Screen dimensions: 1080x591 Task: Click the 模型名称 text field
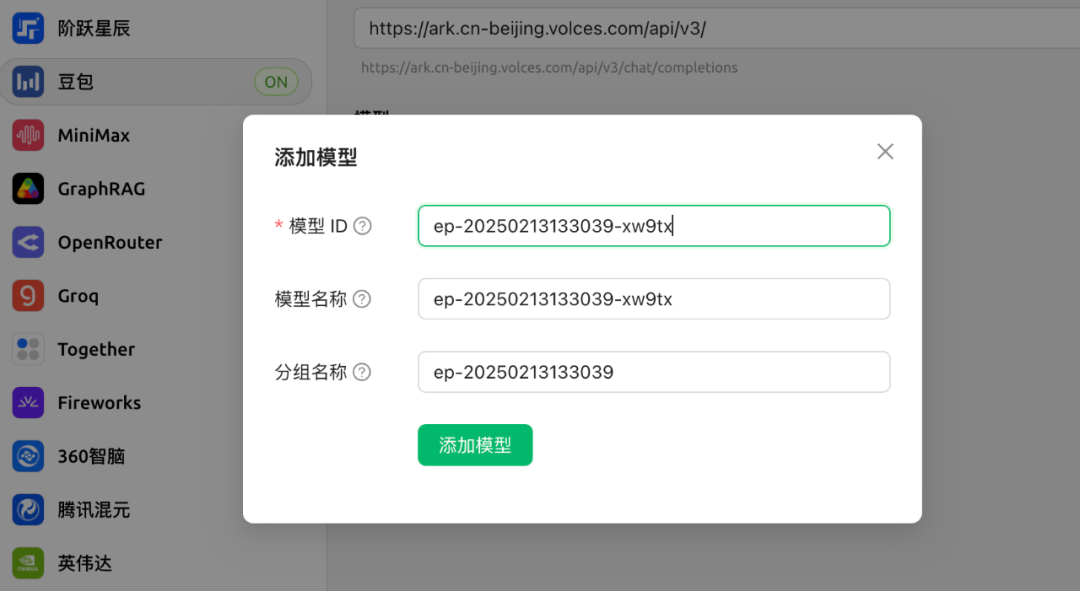tap(653, 299)
